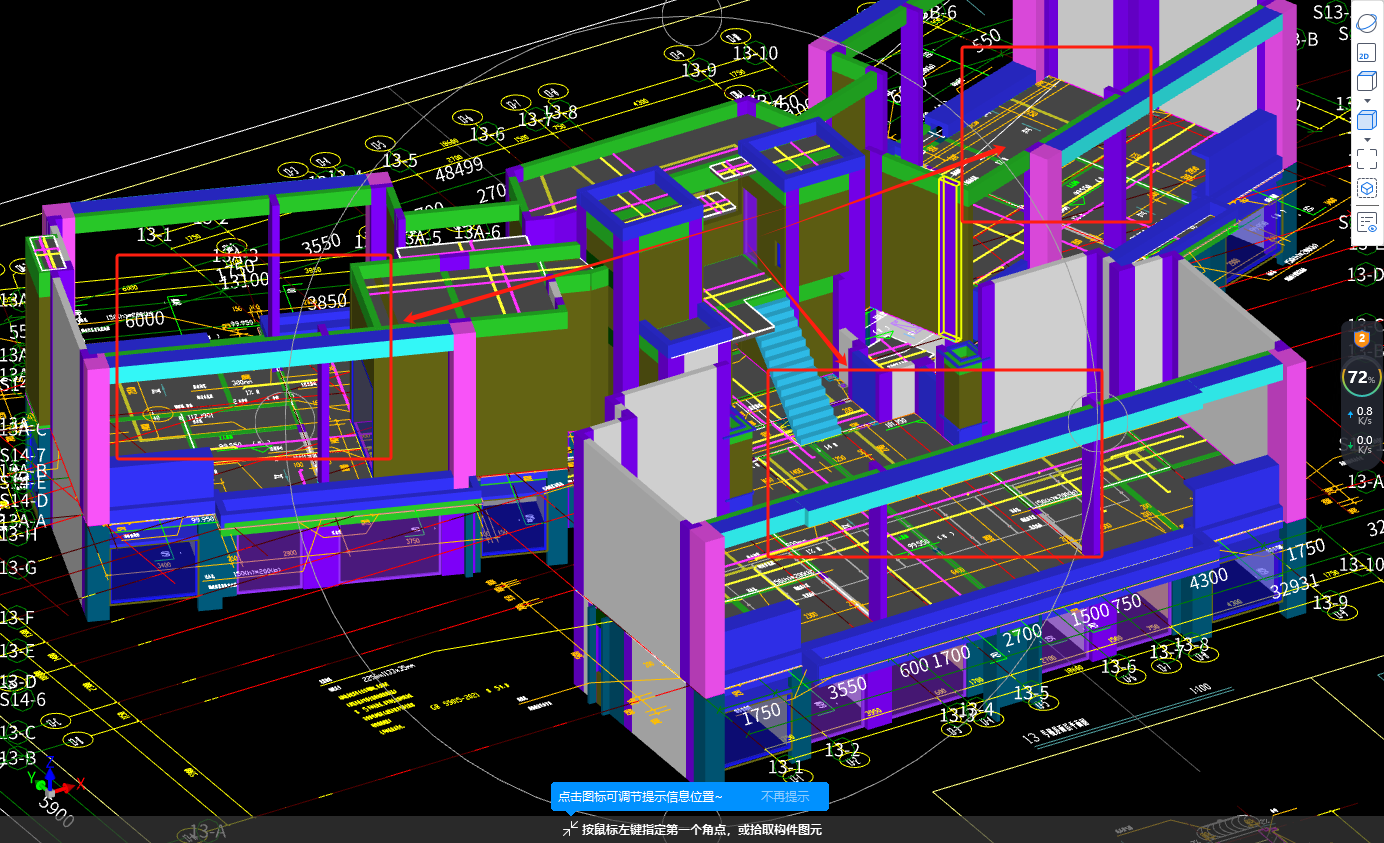Click the 4300 dimension label
1384x843 pixels.
[x=1208, y=579]
